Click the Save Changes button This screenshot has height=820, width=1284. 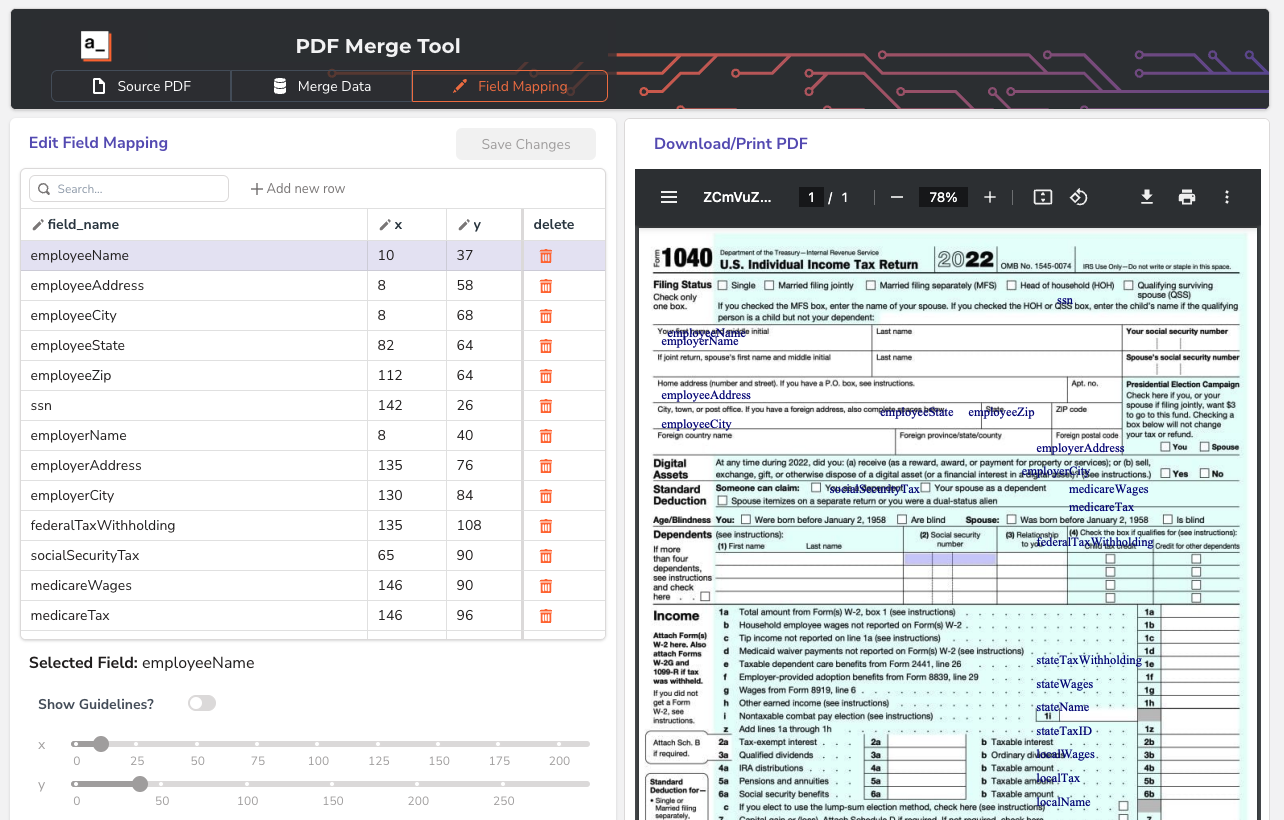(x=525, y=144)
